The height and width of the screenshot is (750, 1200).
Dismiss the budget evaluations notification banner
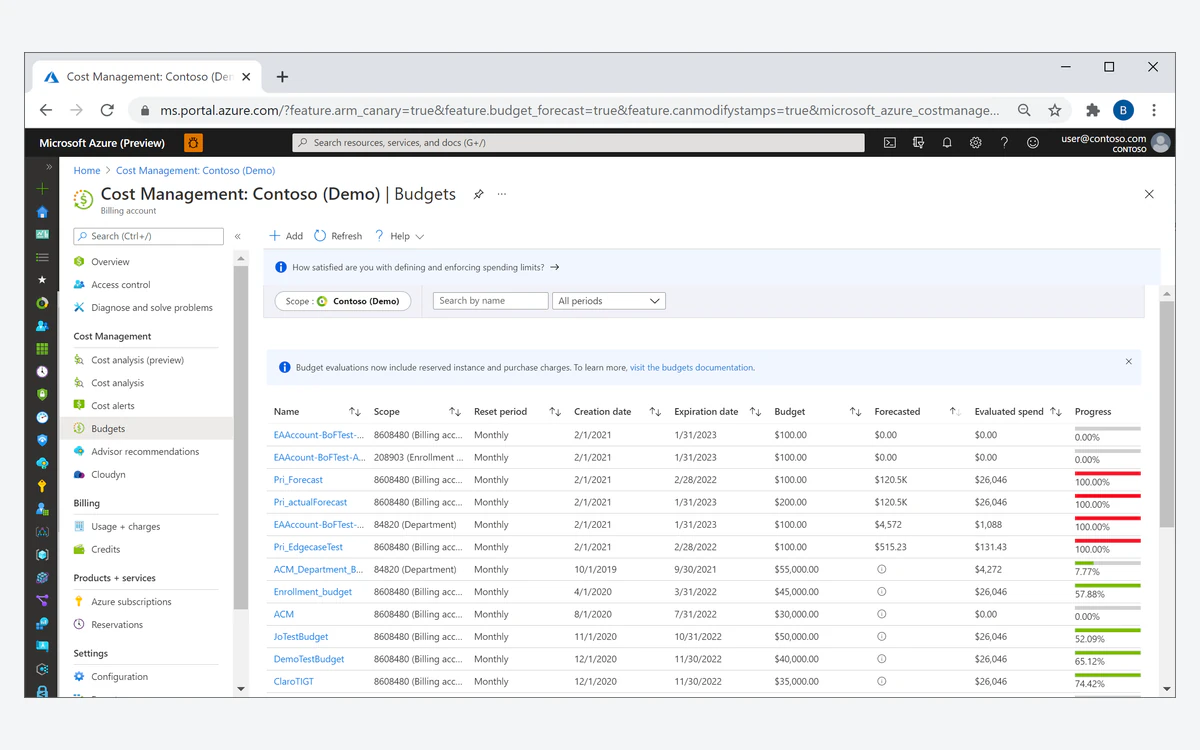click(1129, 362)
